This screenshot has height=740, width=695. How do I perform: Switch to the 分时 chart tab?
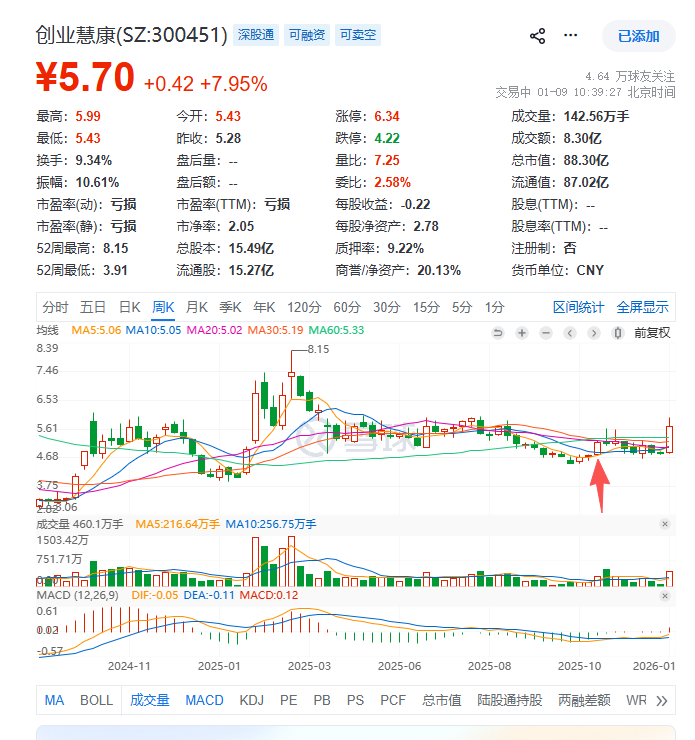pyautogui.click(x=55, y=307)
